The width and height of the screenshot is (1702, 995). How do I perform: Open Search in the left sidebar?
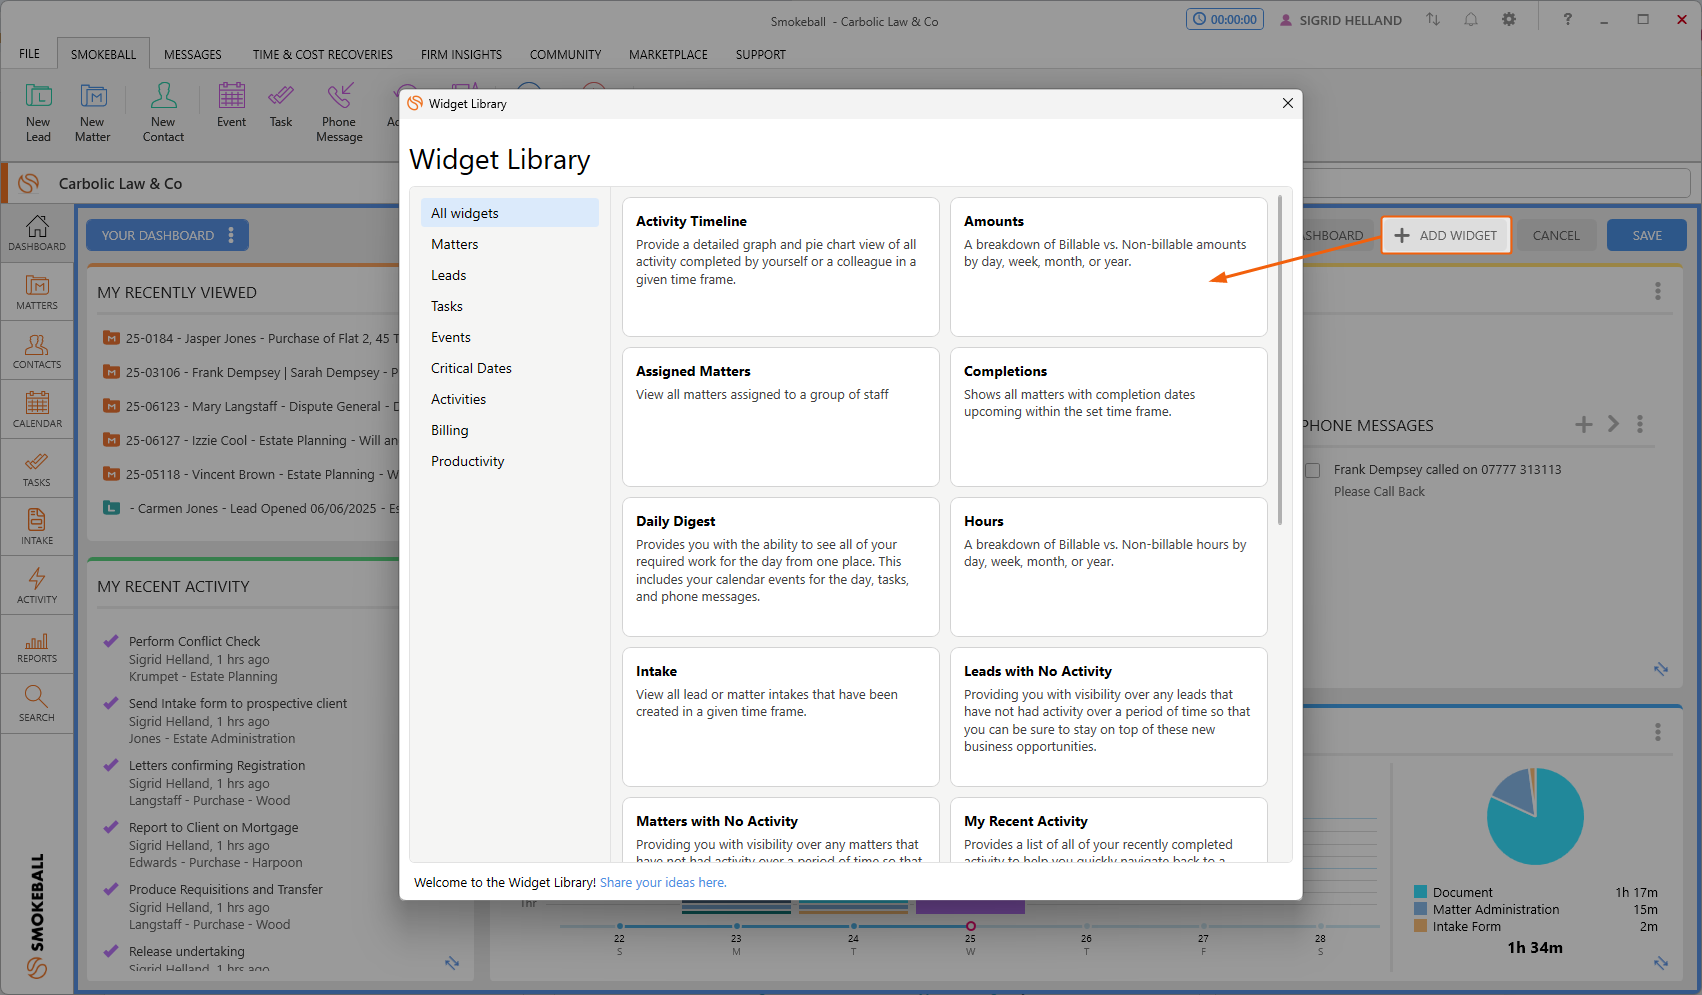click(x=37, y=704)
